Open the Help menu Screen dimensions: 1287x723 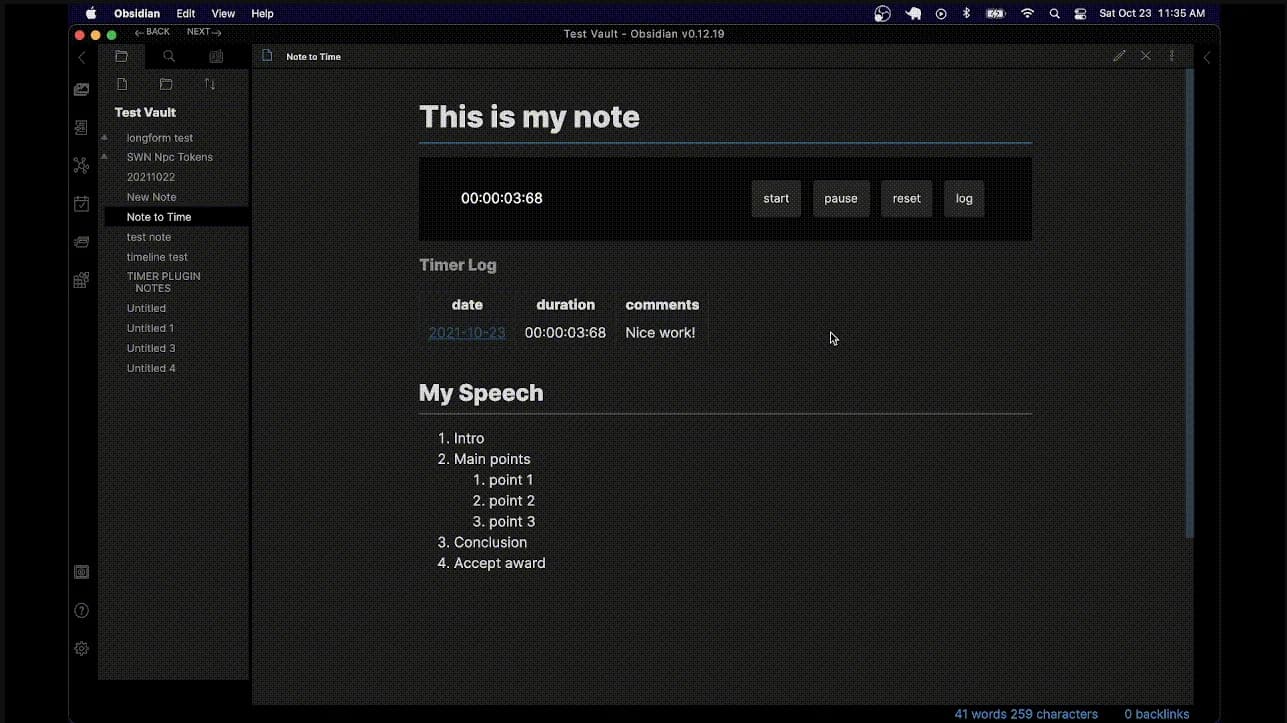click(x=262, y=13)
